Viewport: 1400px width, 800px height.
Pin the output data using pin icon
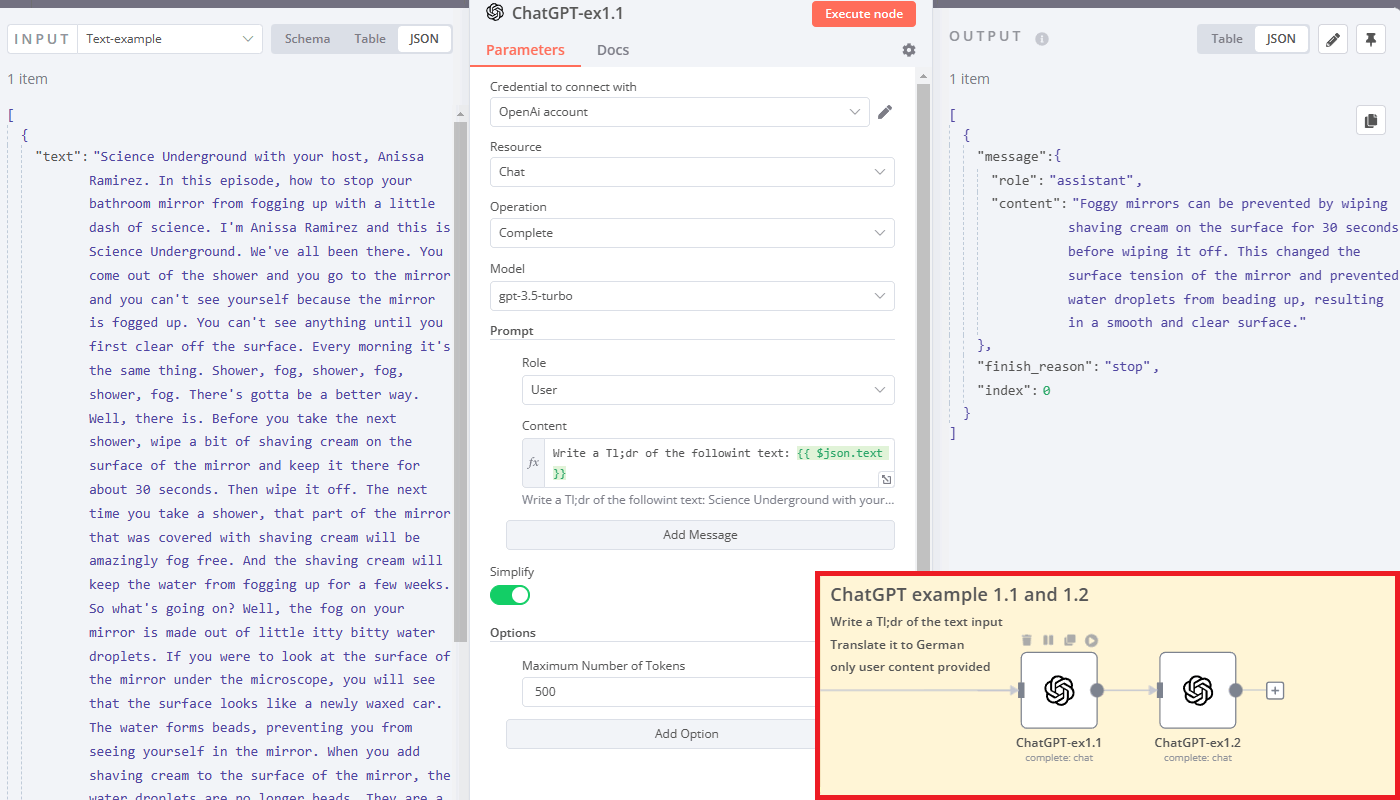point(1370,39)
